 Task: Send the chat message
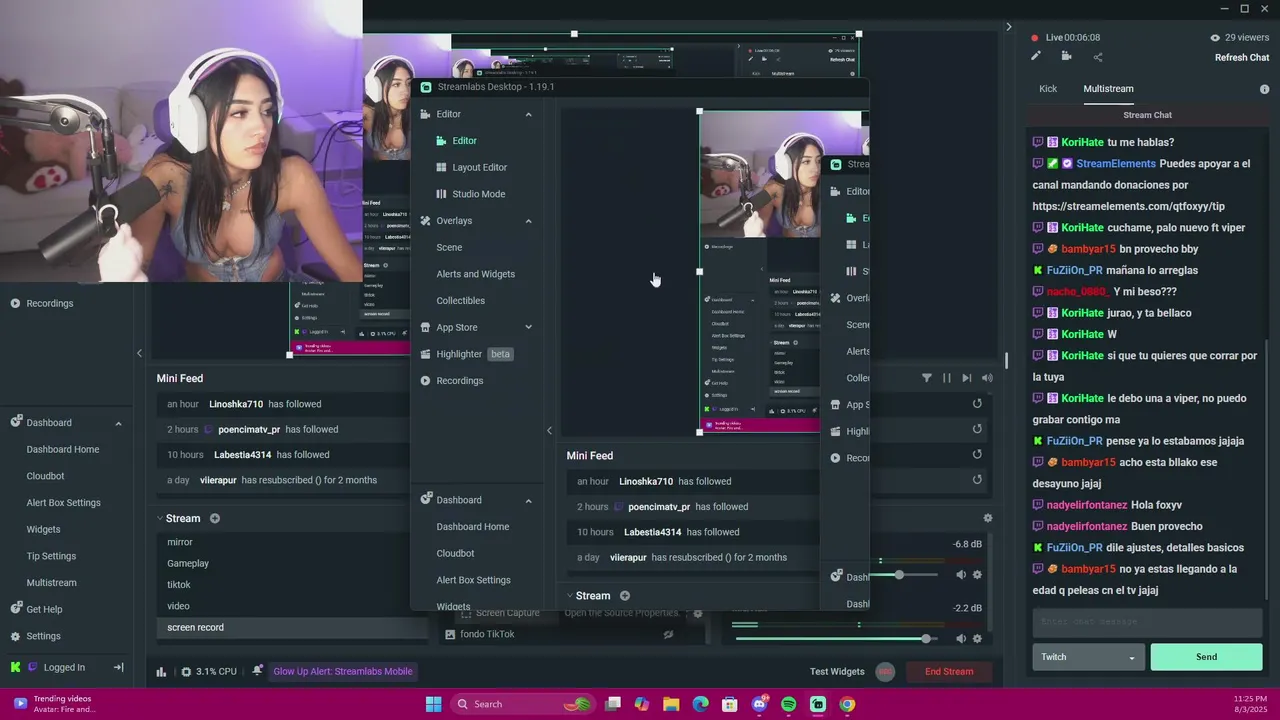(x=1206, y=657)
